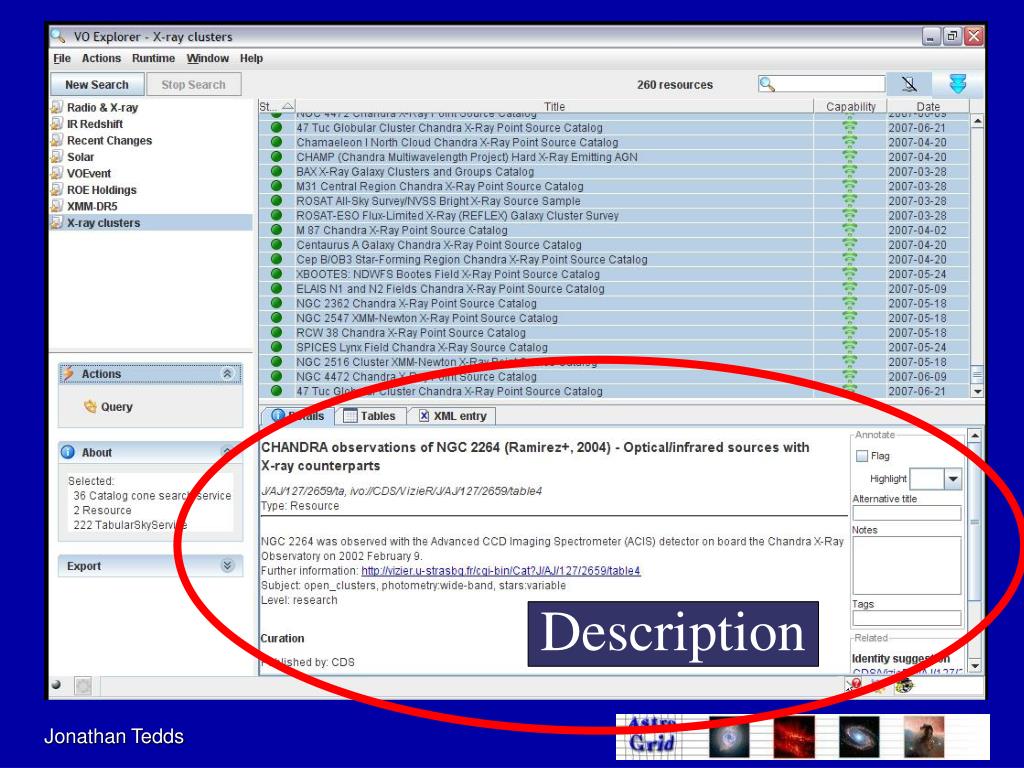Click the green status dot in the CHAMP row

tap(276, 157)
